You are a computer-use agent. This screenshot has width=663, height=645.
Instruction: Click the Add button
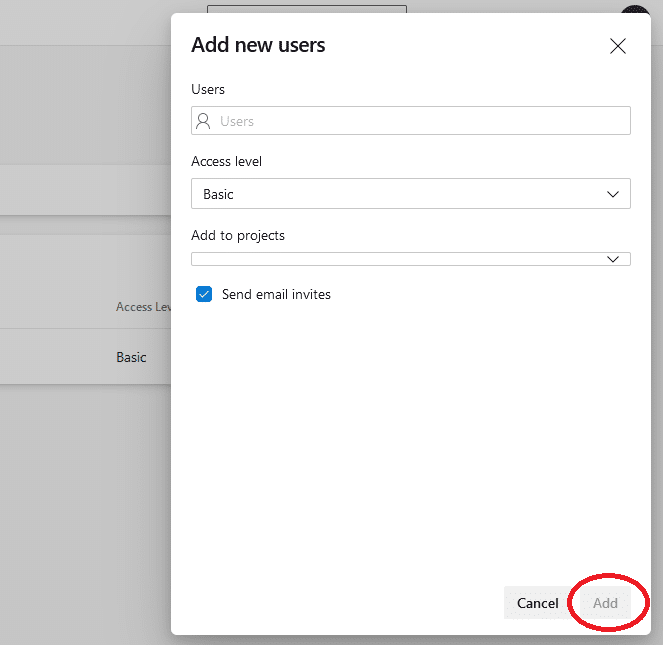(x=605, y=603)
